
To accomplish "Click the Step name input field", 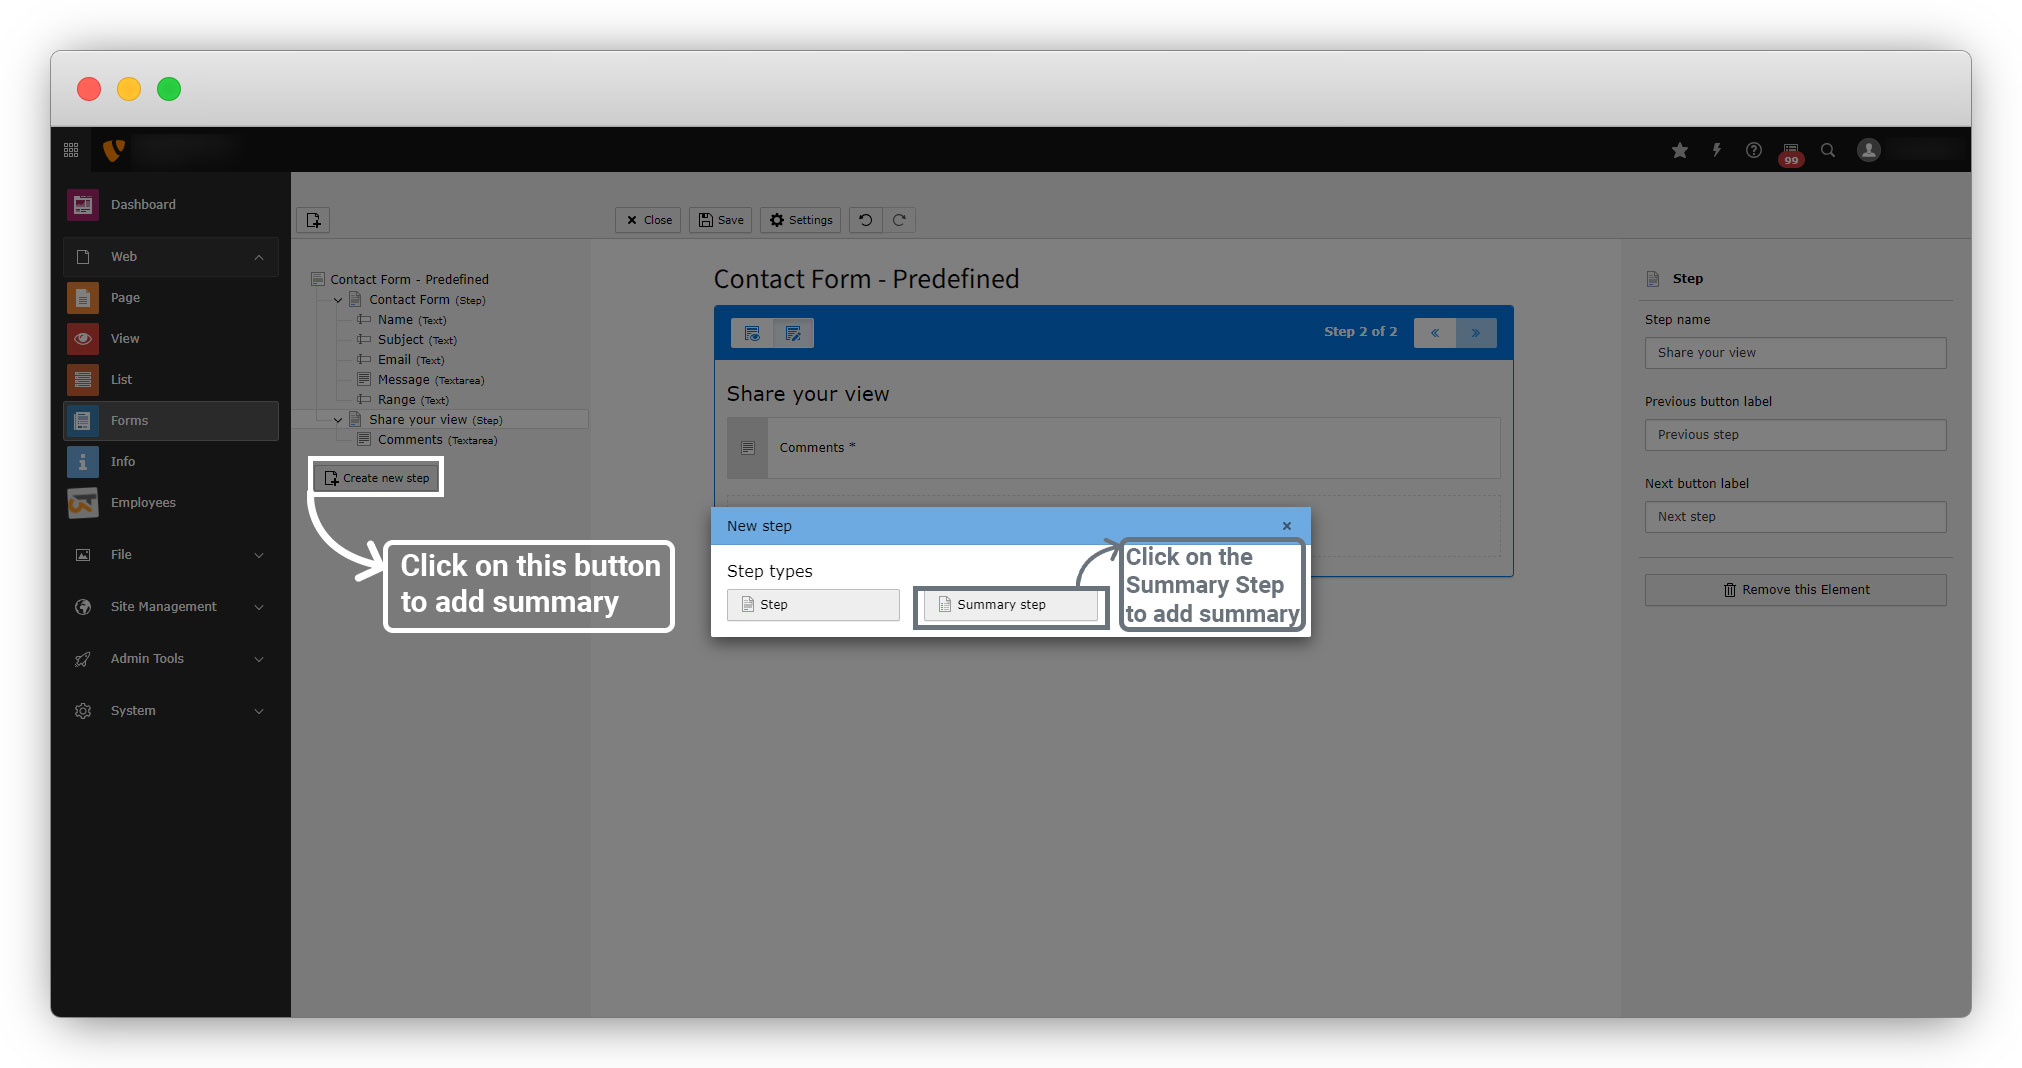I will point(1795,353).
